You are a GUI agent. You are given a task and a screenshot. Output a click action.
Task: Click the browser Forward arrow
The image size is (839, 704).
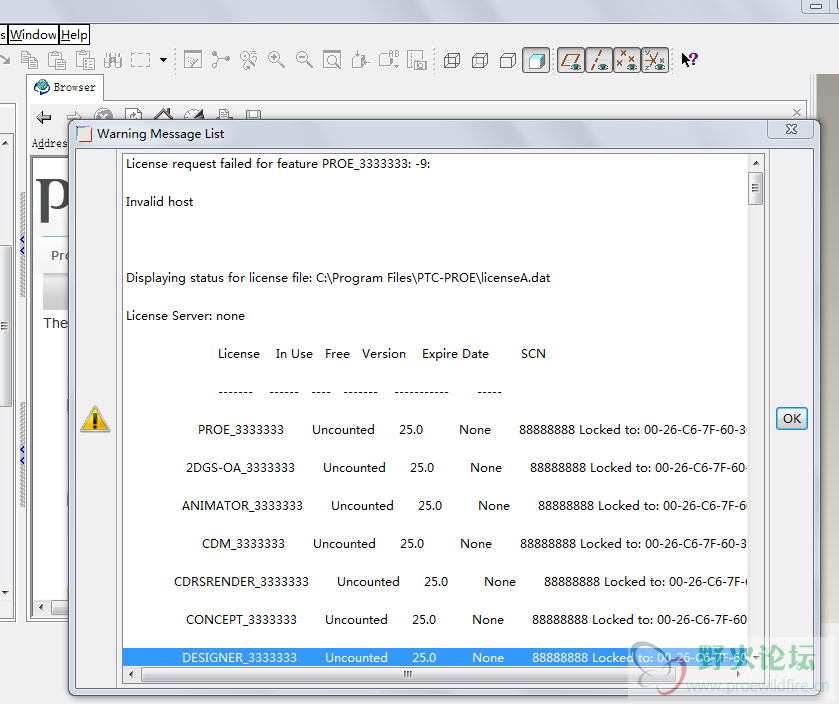[74, 114]
